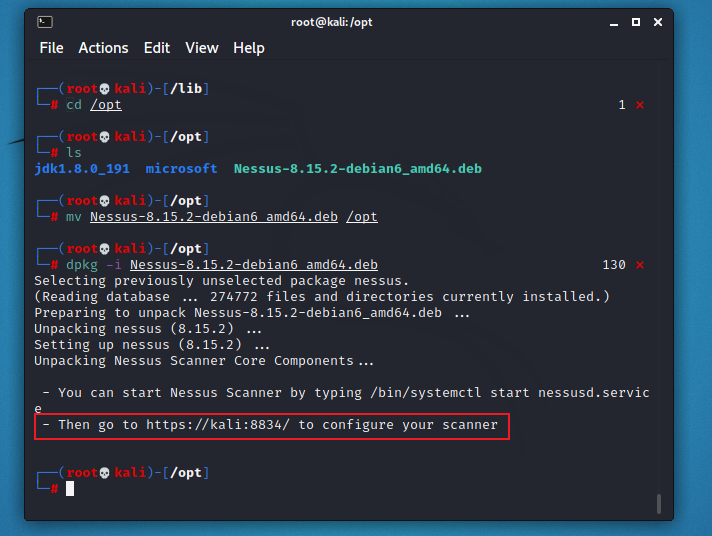
Task: Click the microsoft directory name
Action: pyautogui.click(x=181, y=169)
